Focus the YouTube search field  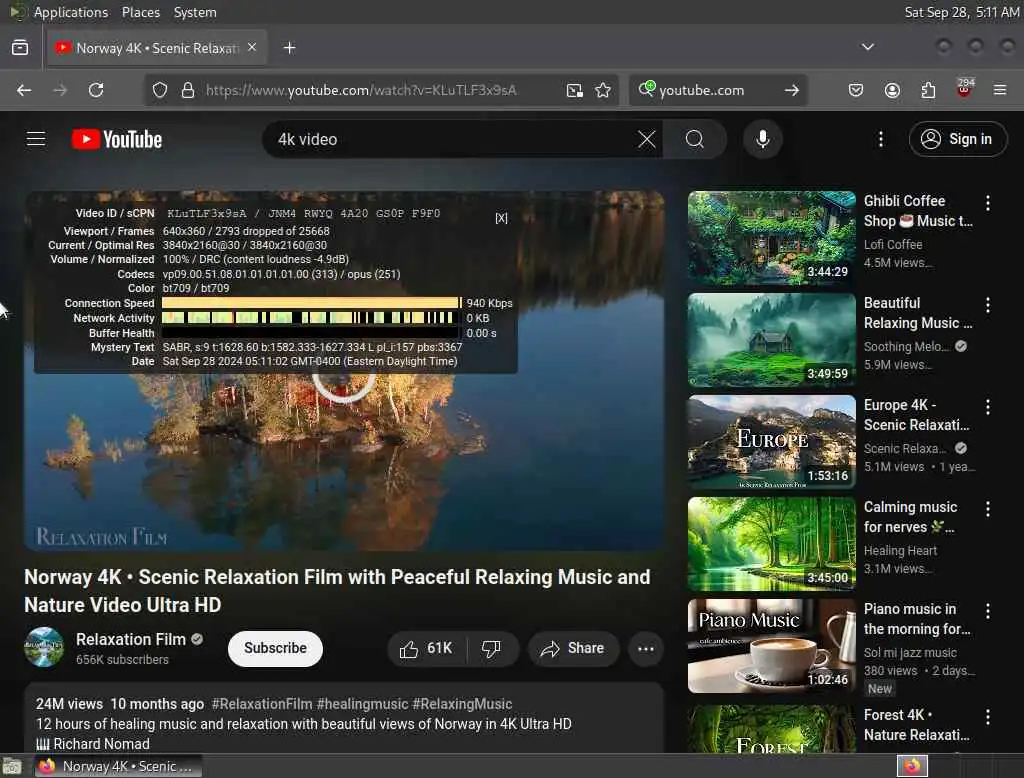[451, 139]
